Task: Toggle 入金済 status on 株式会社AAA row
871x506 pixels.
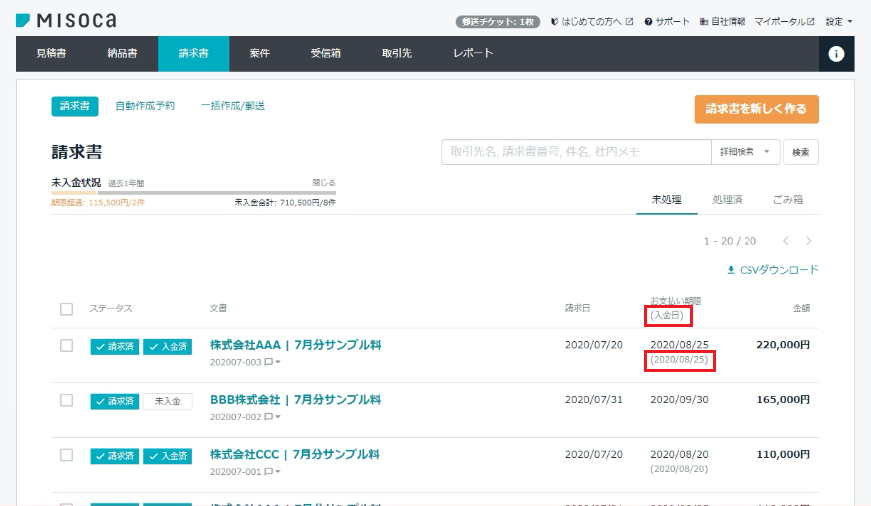Action: 168,347
